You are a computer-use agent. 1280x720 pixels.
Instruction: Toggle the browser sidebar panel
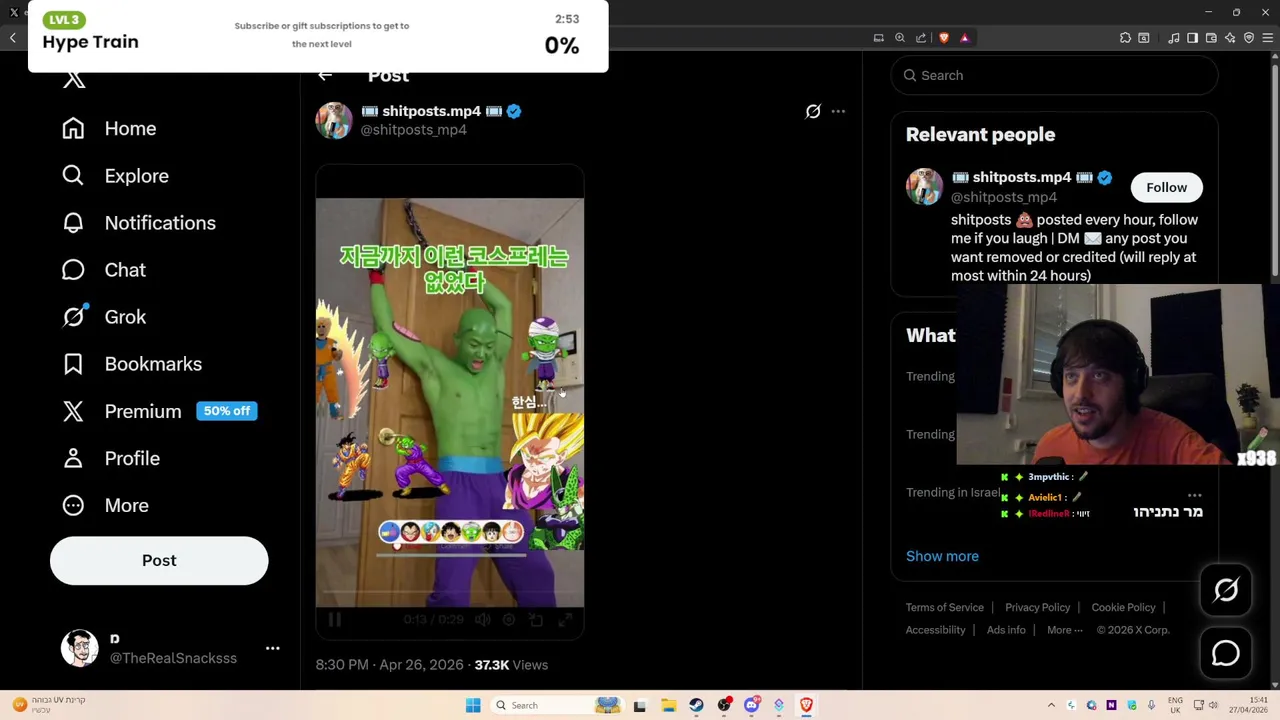pyautogui.click(x=1192, y=38)
